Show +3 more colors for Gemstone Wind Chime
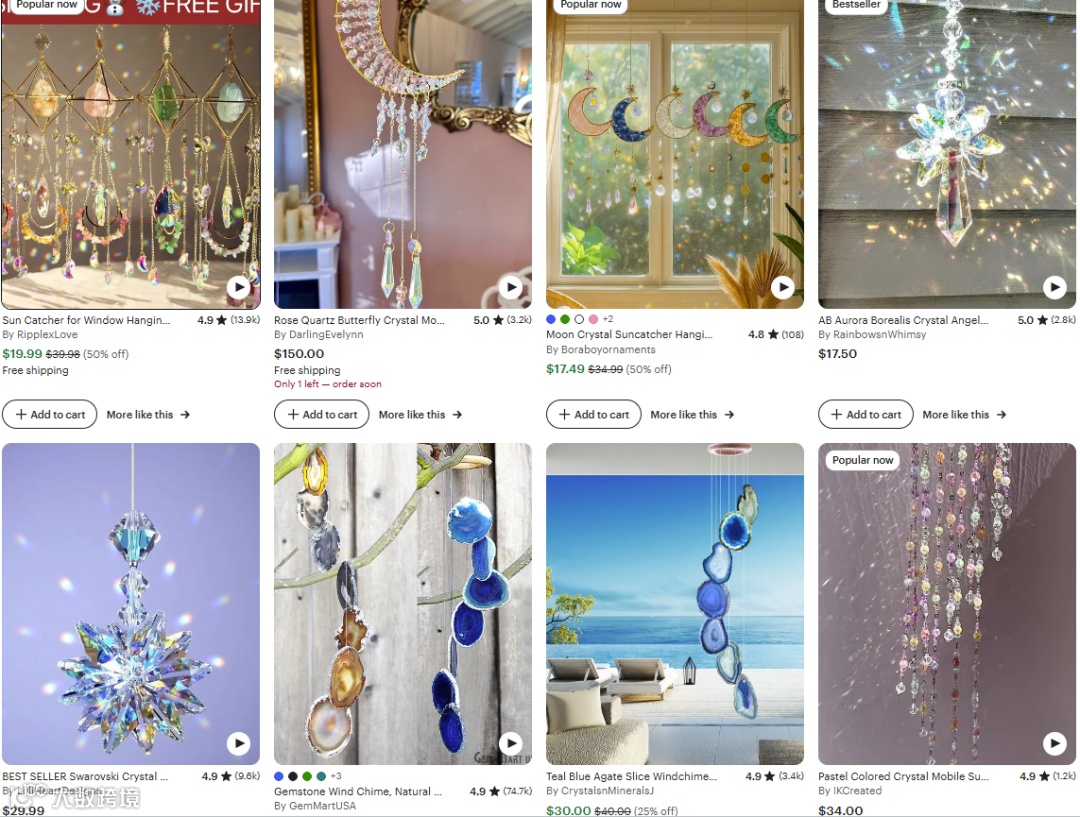1080x817 pixels. tap(335, 776)
